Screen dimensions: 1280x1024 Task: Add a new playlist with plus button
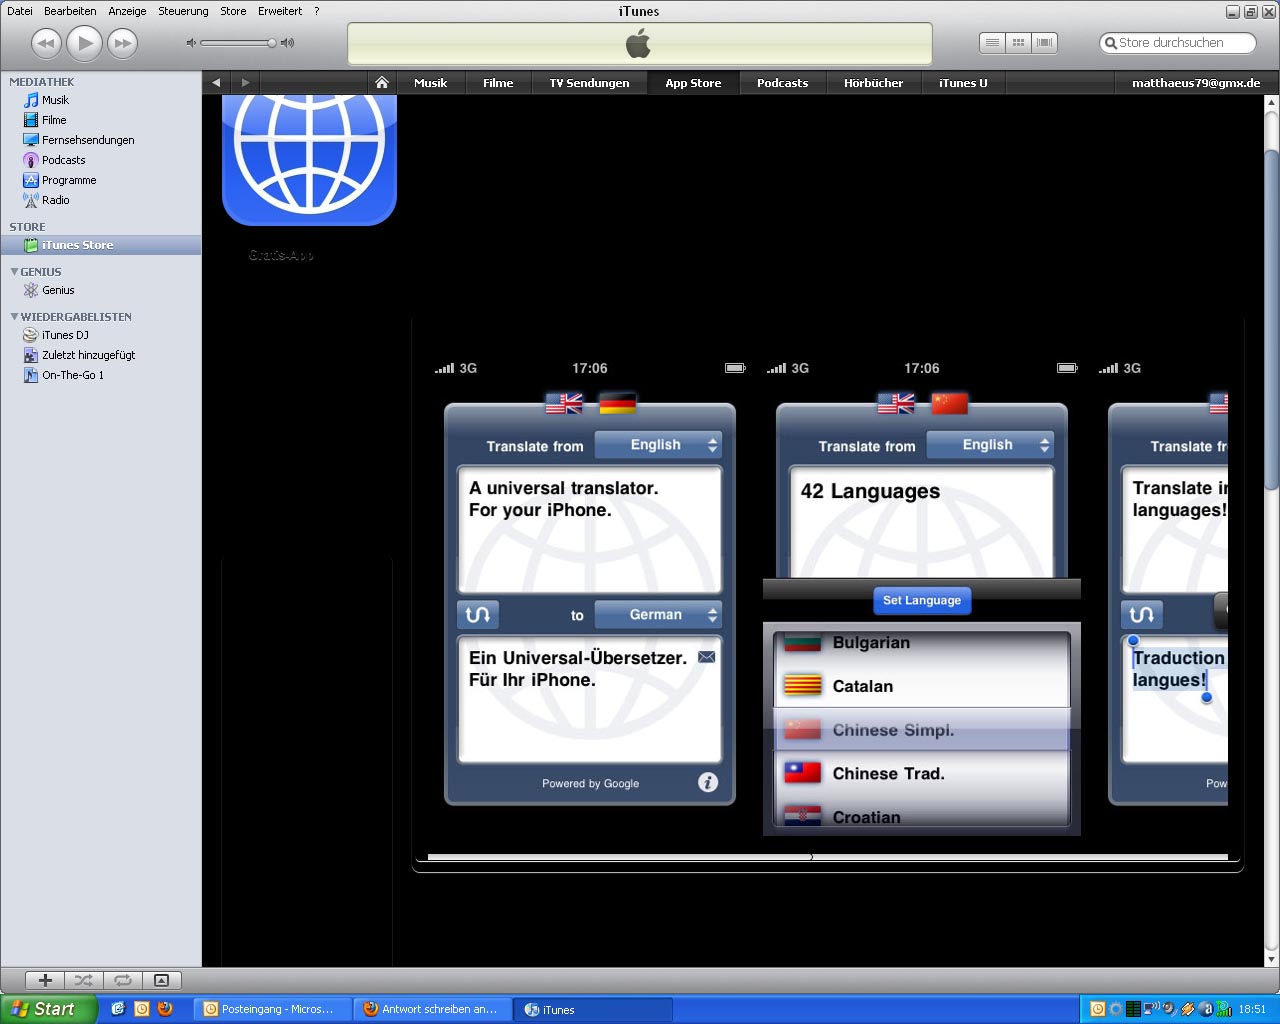45,980
